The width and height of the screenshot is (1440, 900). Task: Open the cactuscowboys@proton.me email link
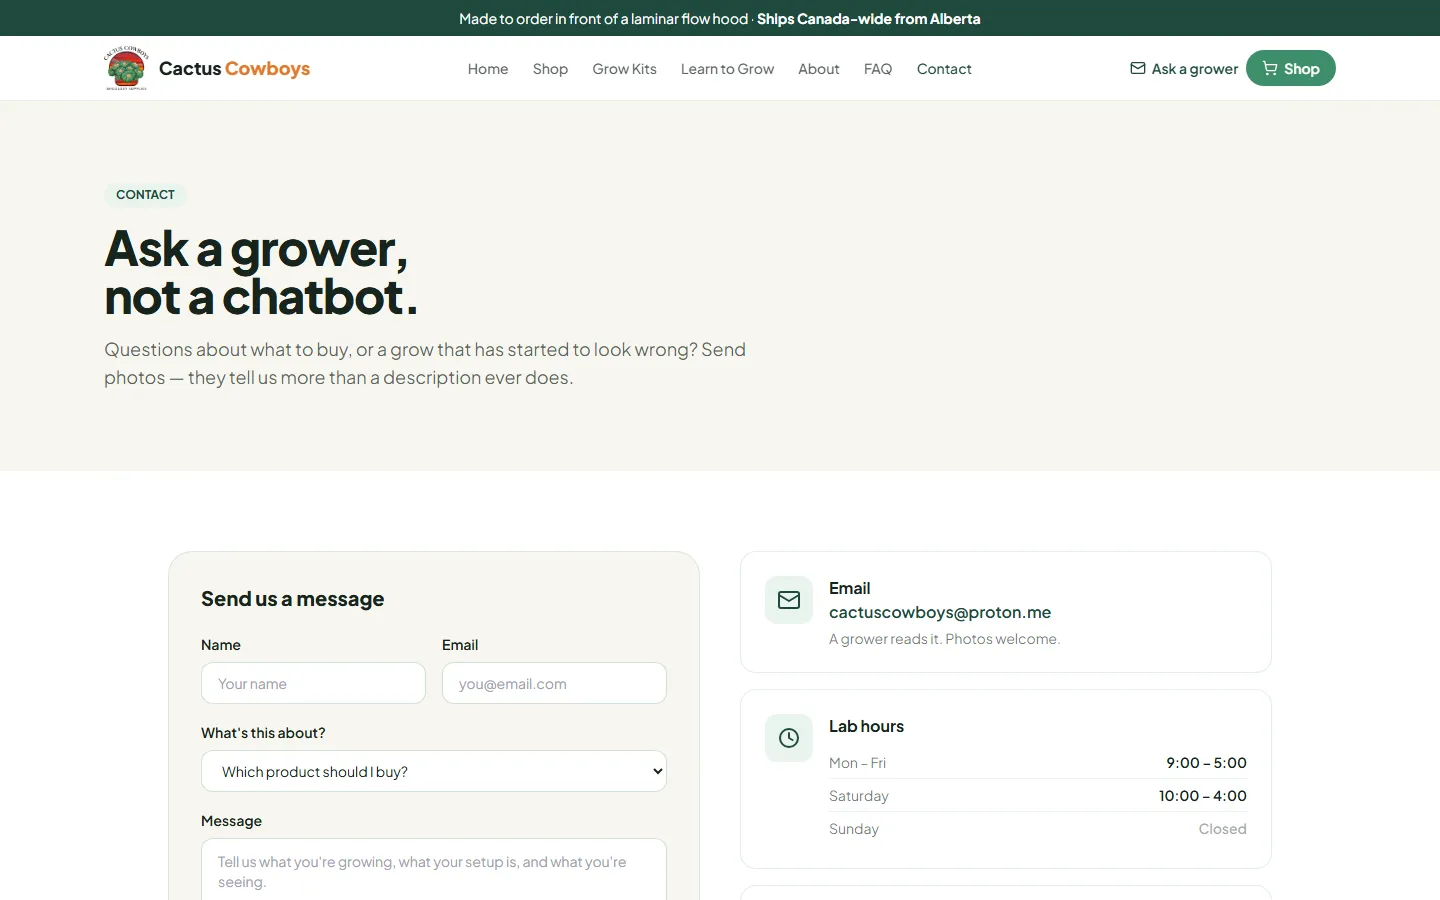(940, 612)
